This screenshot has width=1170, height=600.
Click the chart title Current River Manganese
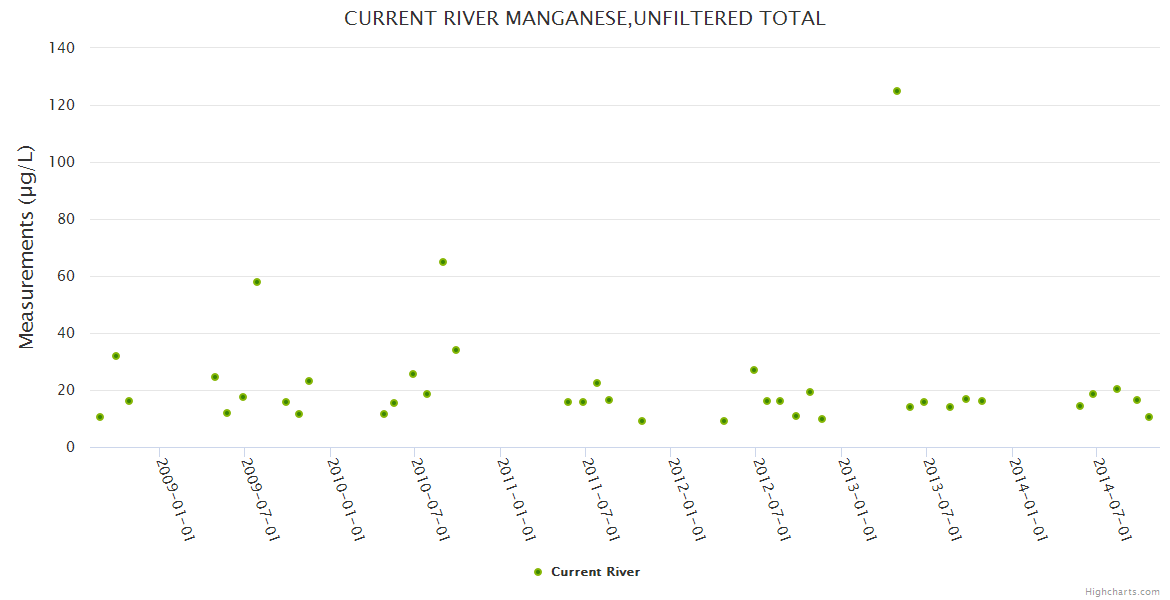[x=585, y=18]
